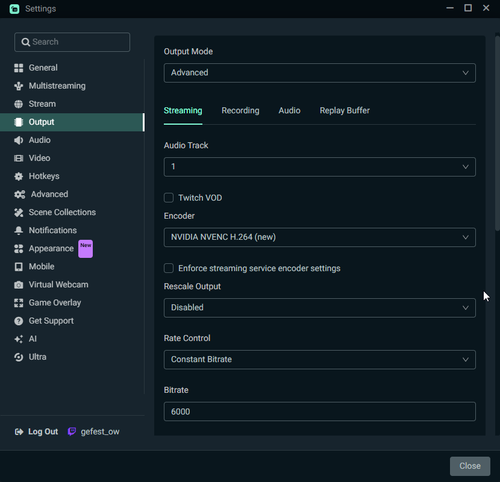Viewport: 500px width, 482px height.
Task: Click the Streamlabs logo in title bar
Action: click(x=14, y=9)
